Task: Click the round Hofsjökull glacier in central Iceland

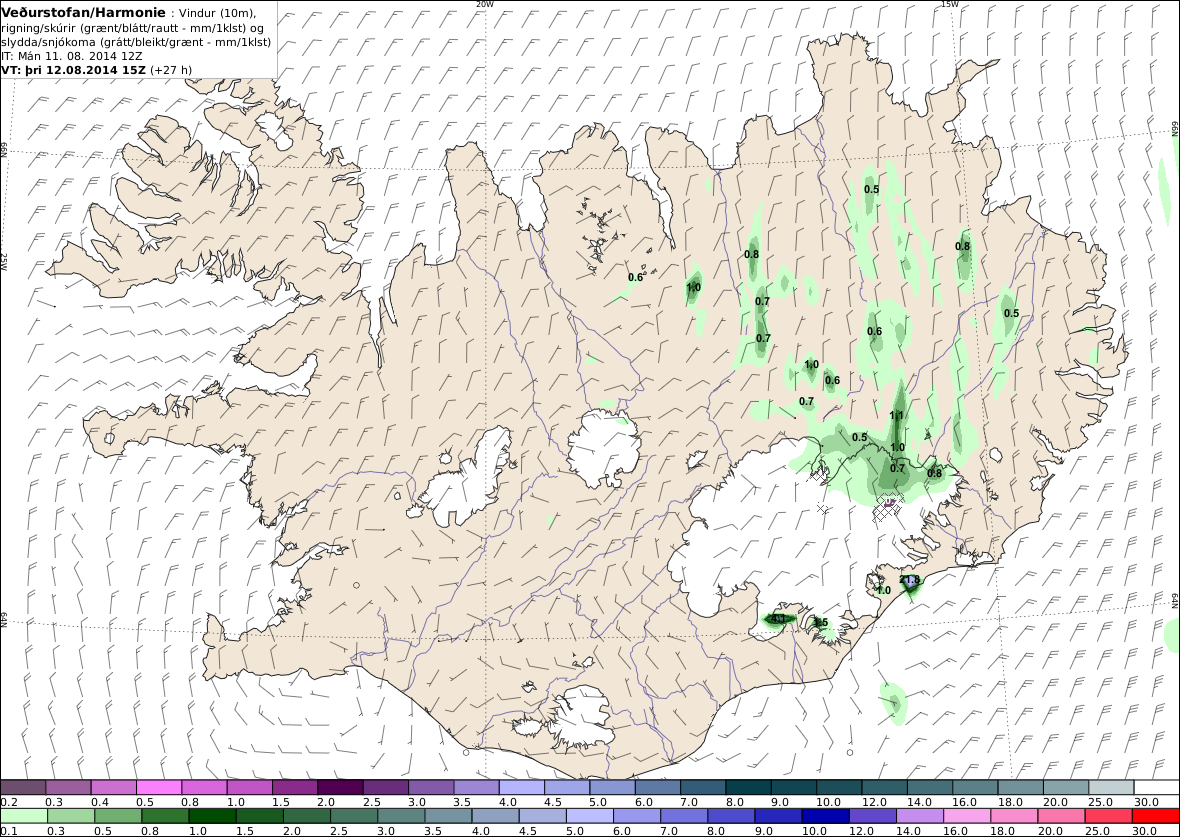Action: 604,449
